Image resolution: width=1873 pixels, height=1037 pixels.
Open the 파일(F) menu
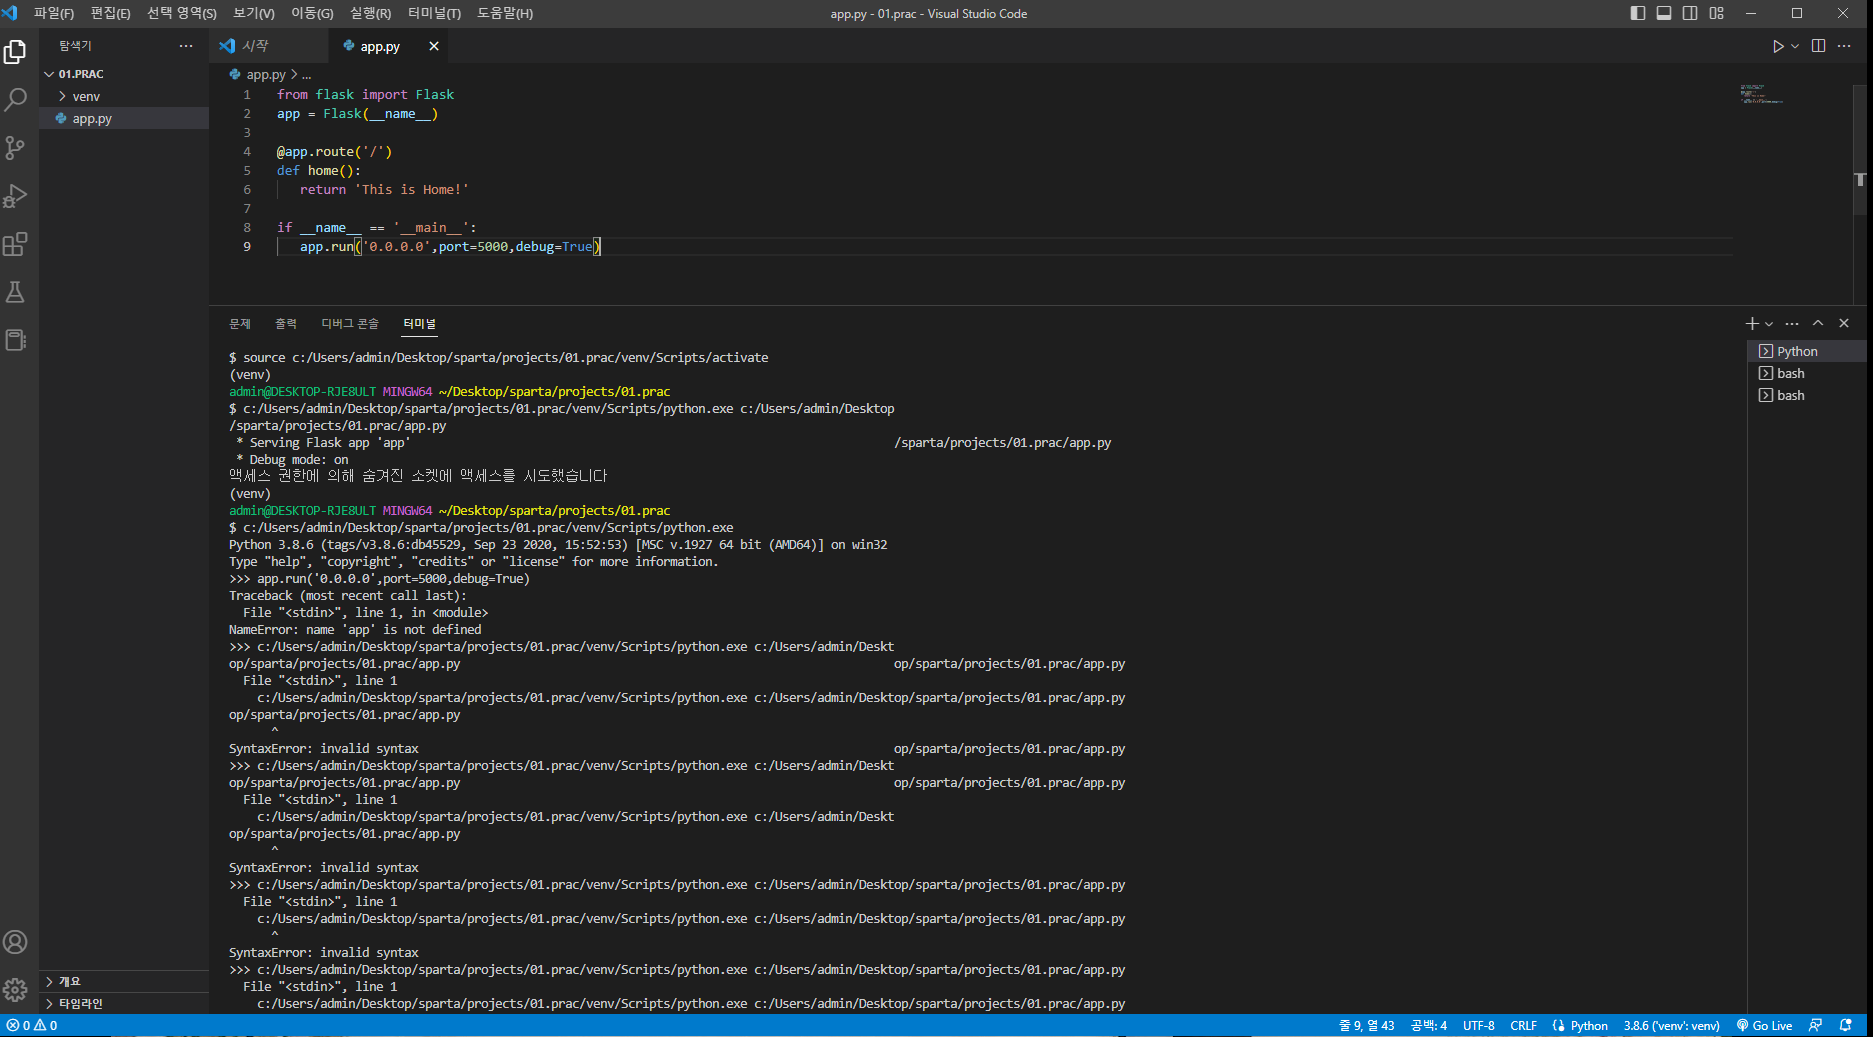(x=54, y=13)
